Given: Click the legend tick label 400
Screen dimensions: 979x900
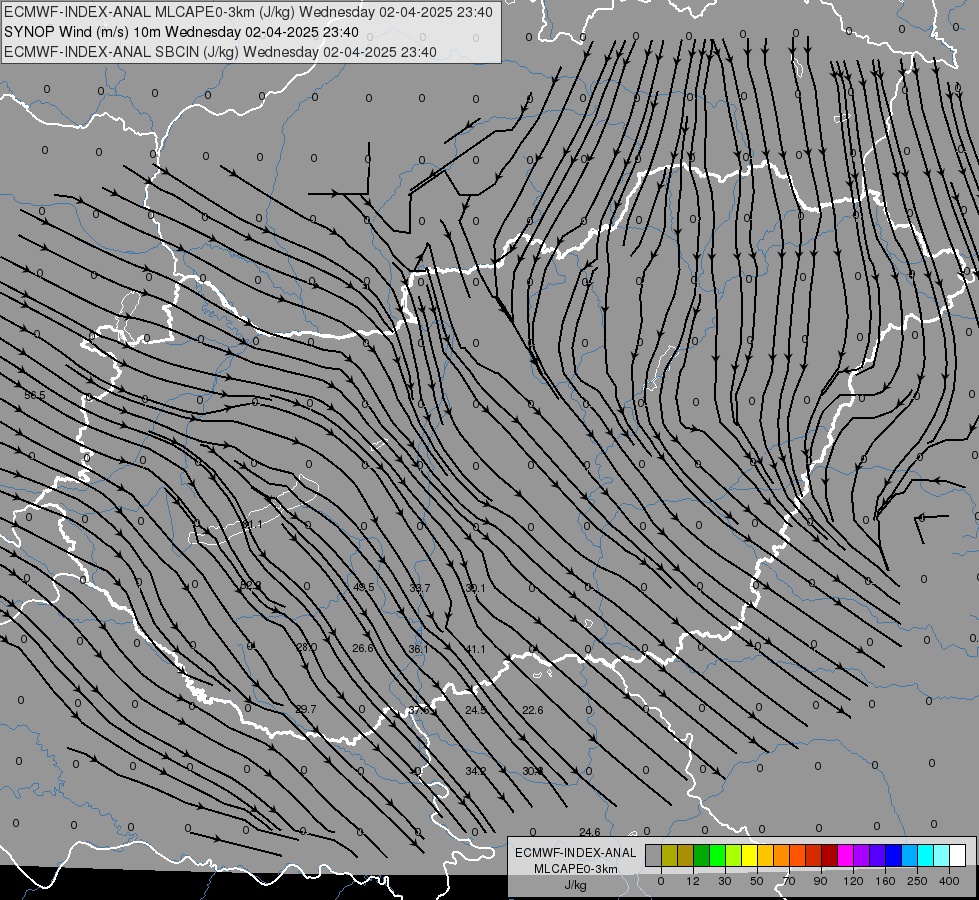Looking at the screenshot, I should click(949, 881).
